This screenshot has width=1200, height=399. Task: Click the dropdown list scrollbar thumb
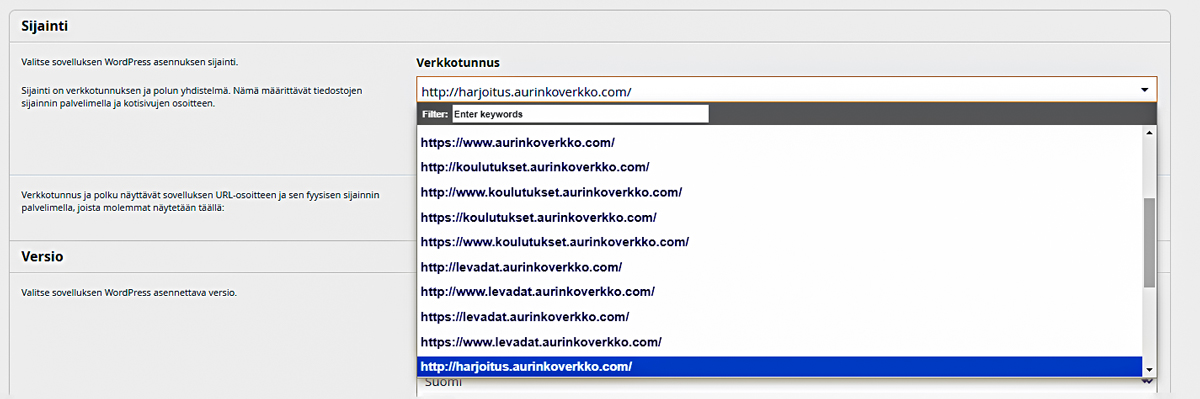pos(1150,242)
